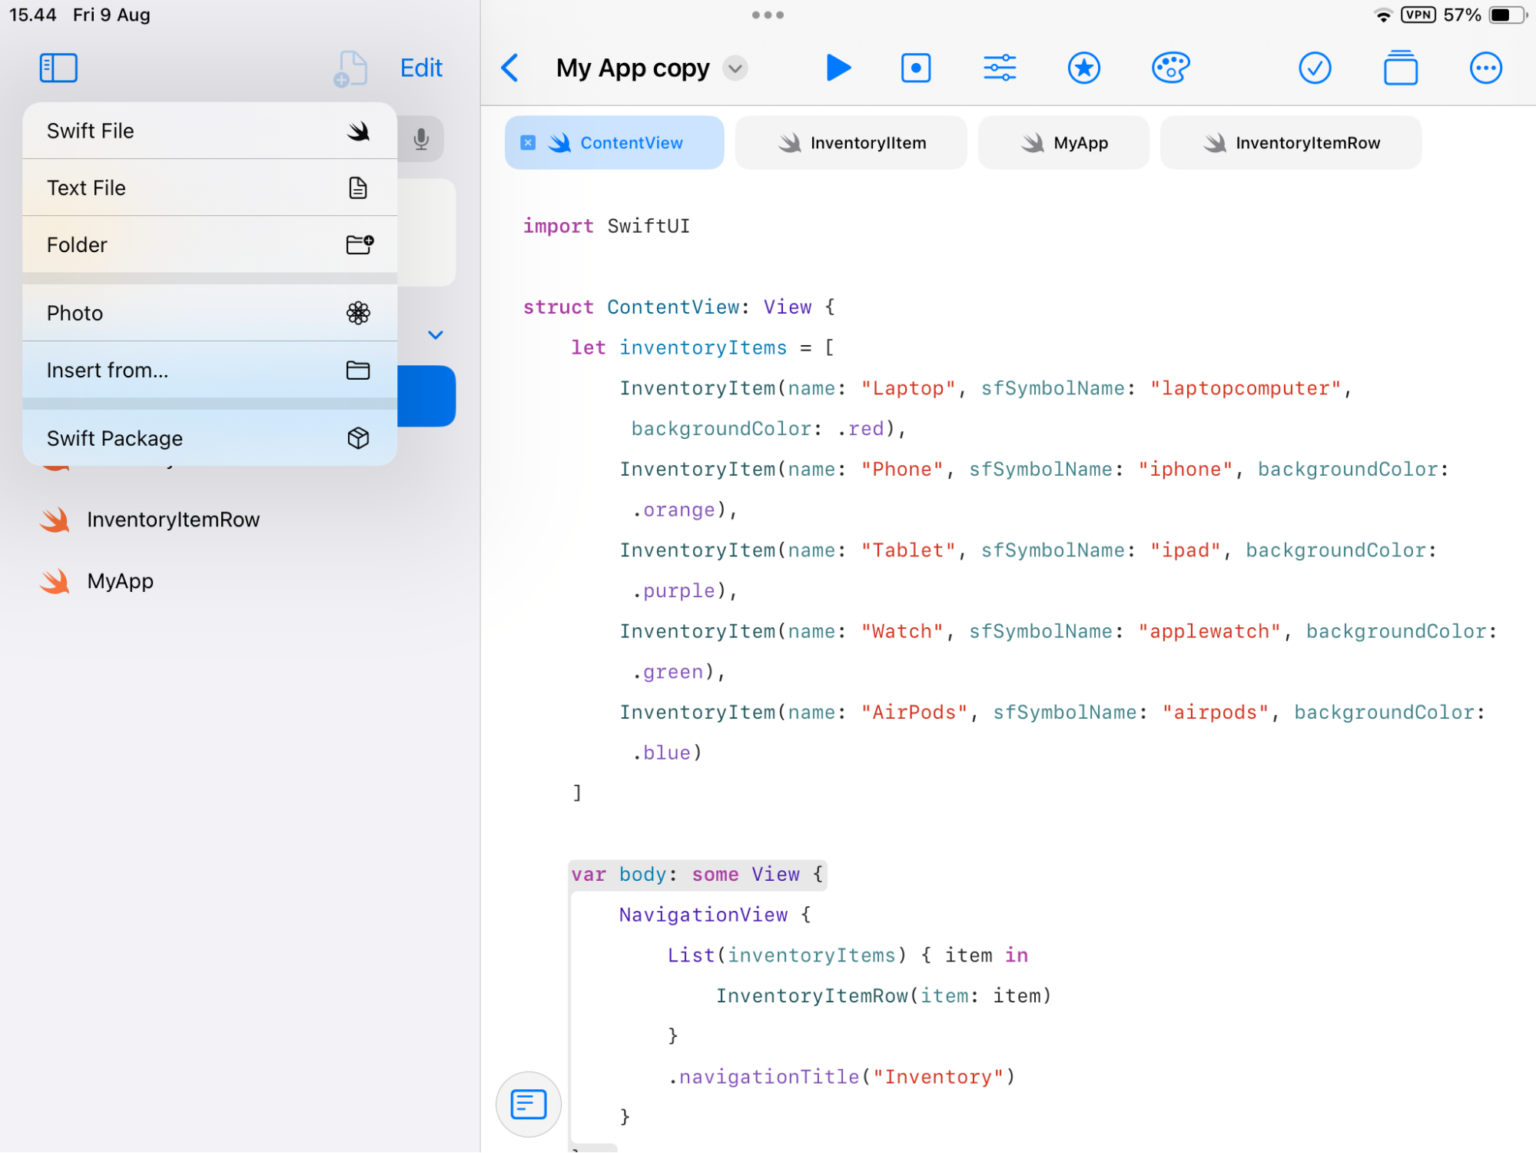Open the app capabilities stack icon

(1400, 68)
